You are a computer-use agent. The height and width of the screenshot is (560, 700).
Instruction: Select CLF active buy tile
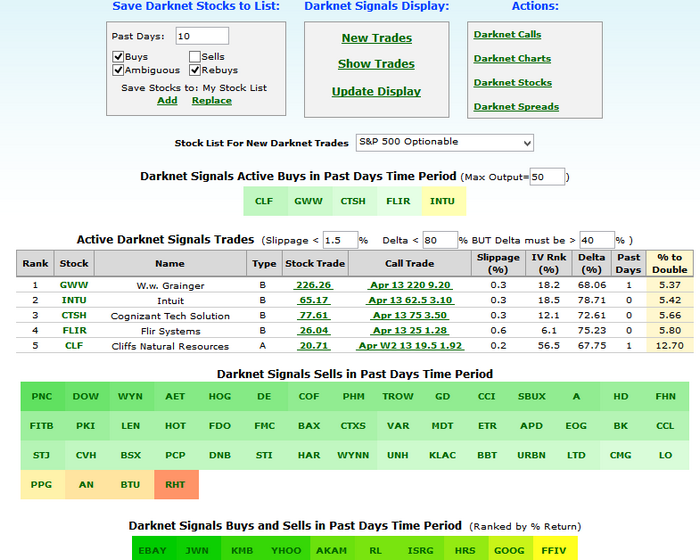266,201
